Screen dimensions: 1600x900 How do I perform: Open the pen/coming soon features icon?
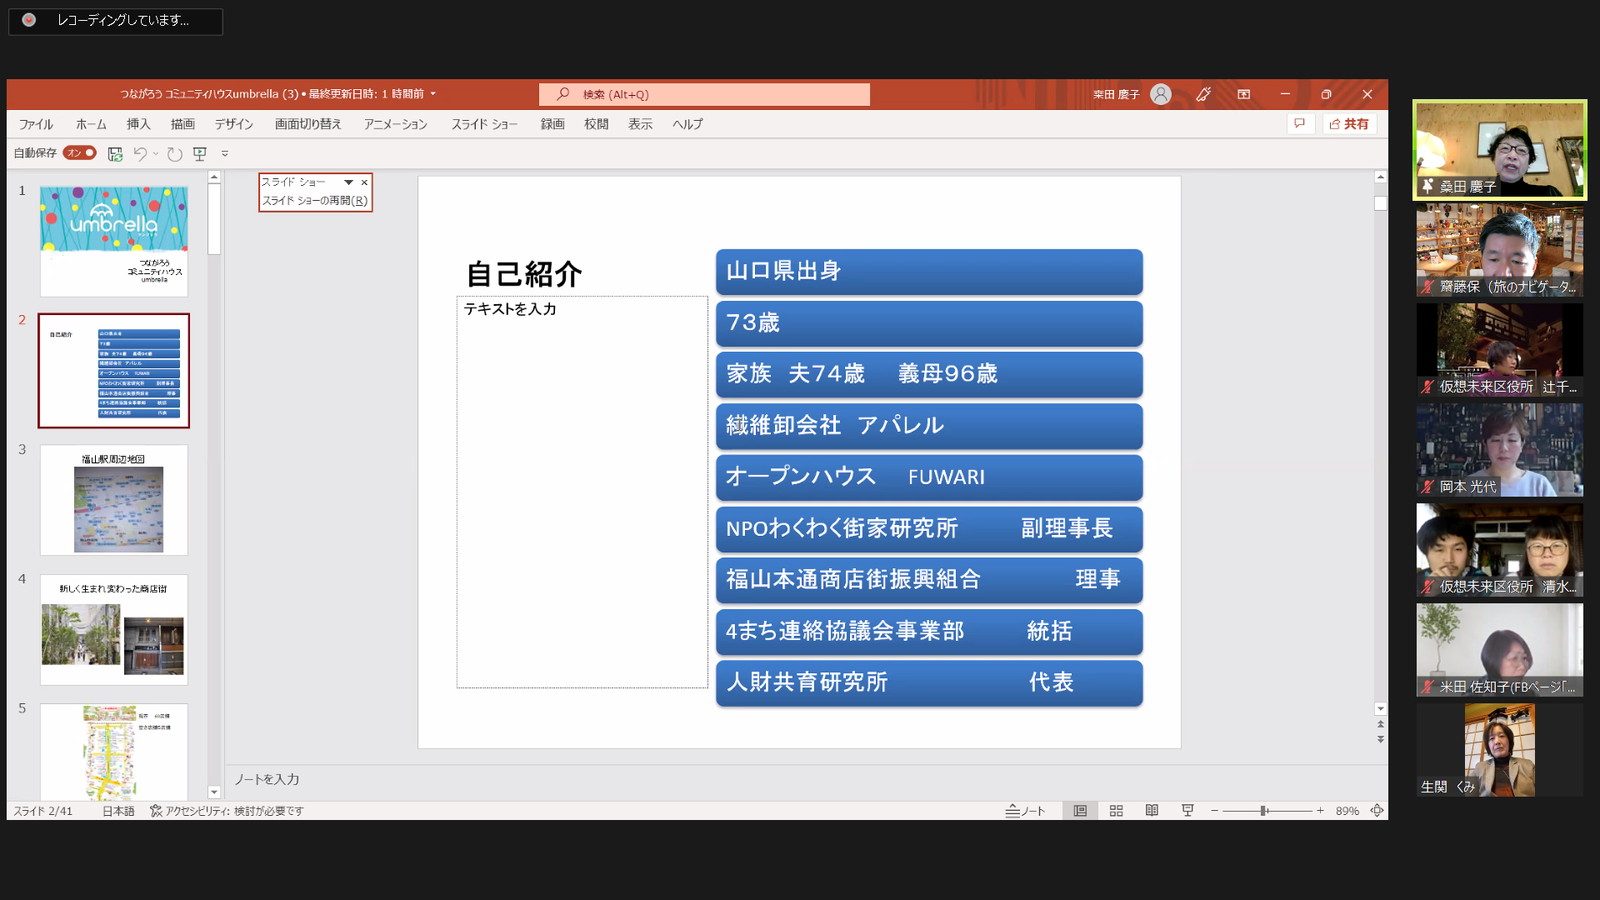[x=1203, y=94]
